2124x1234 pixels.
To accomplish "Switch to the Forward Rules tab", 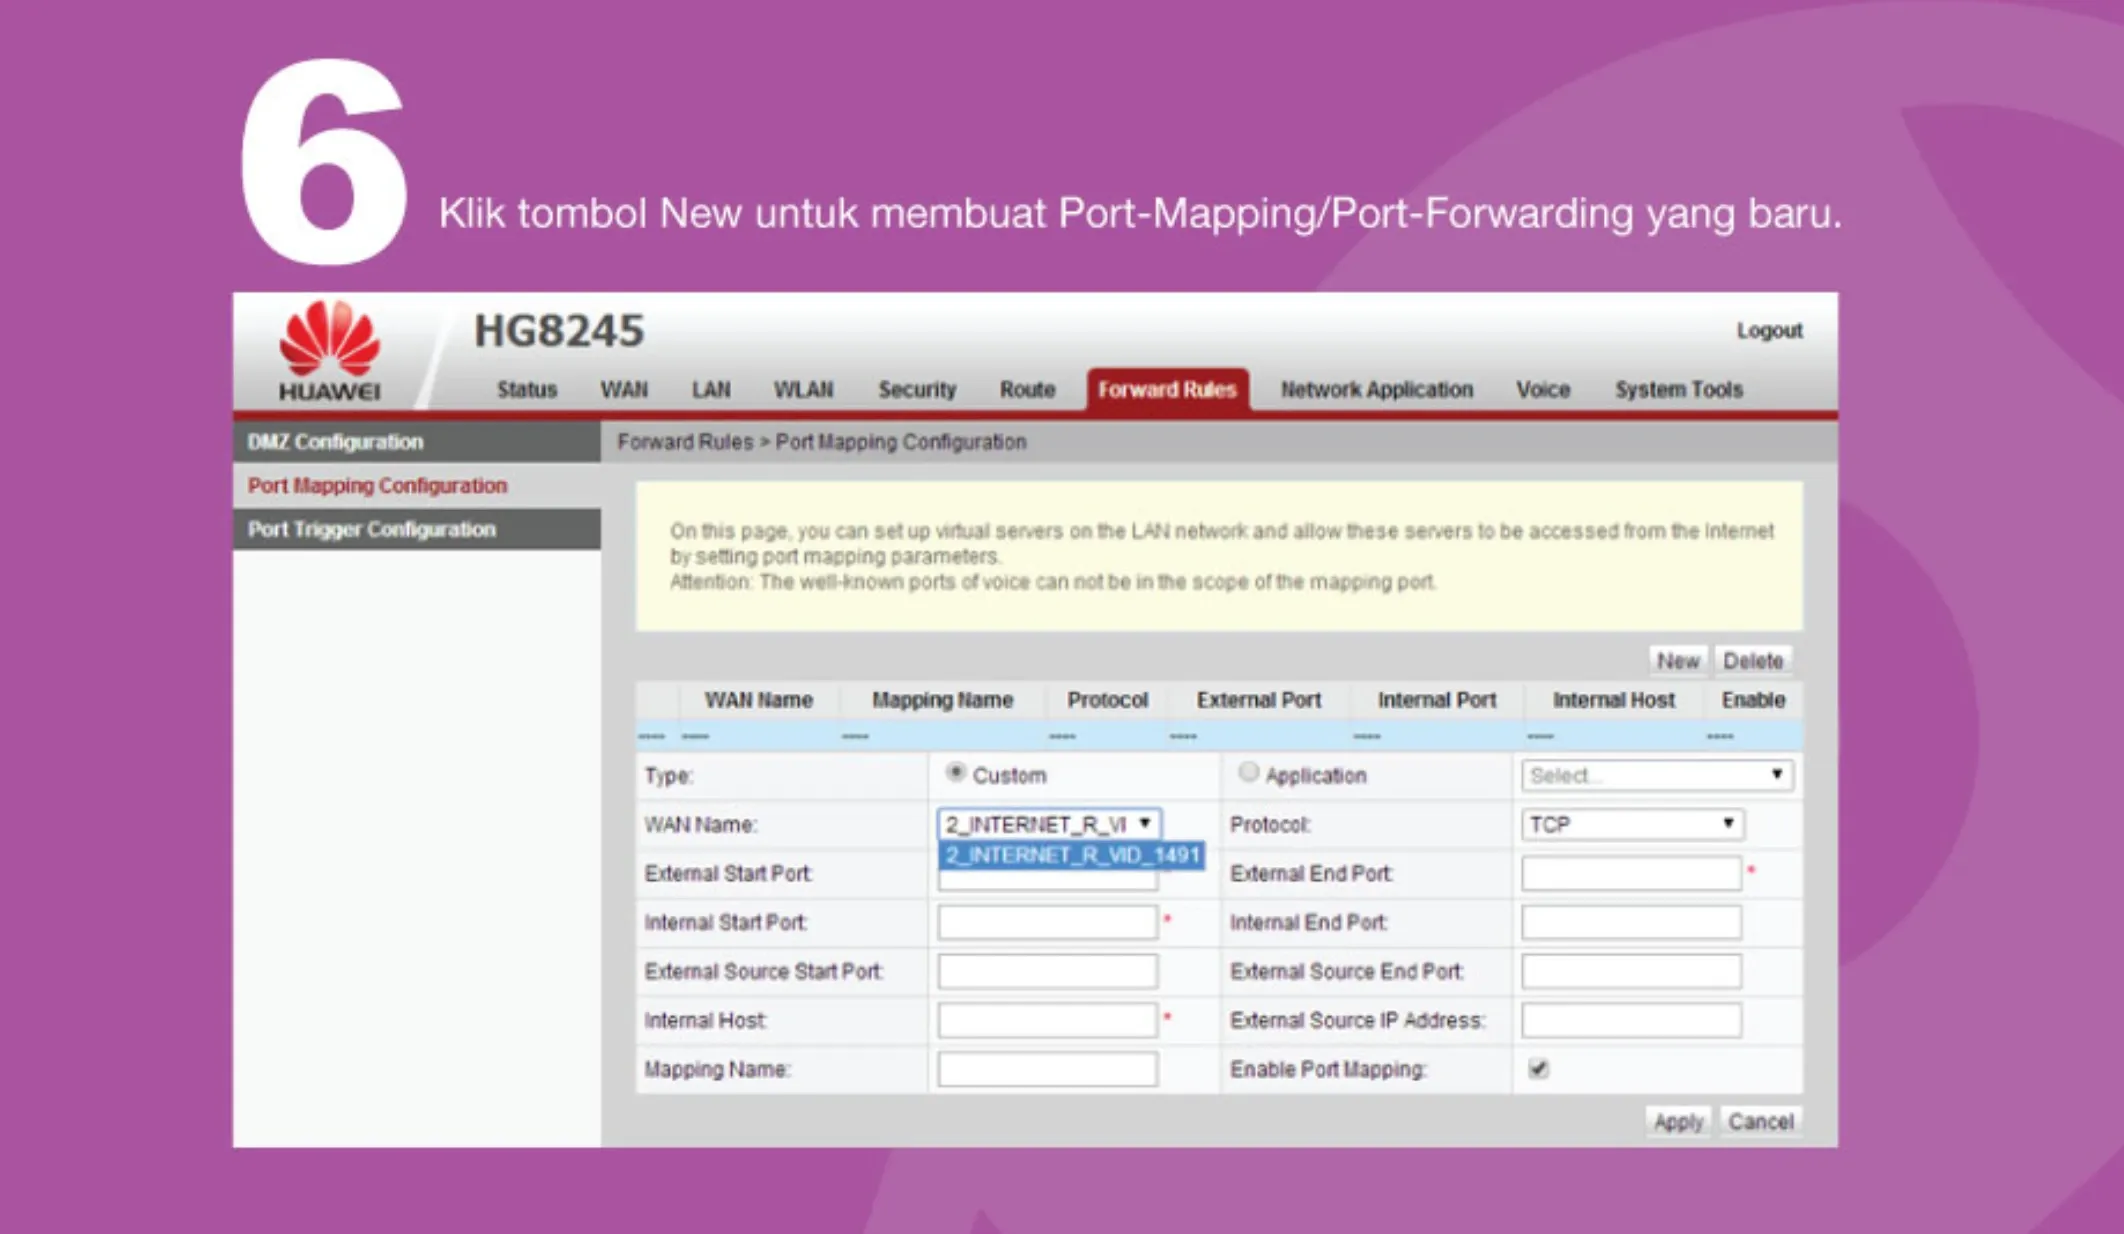I will (x=1167, y=390).
